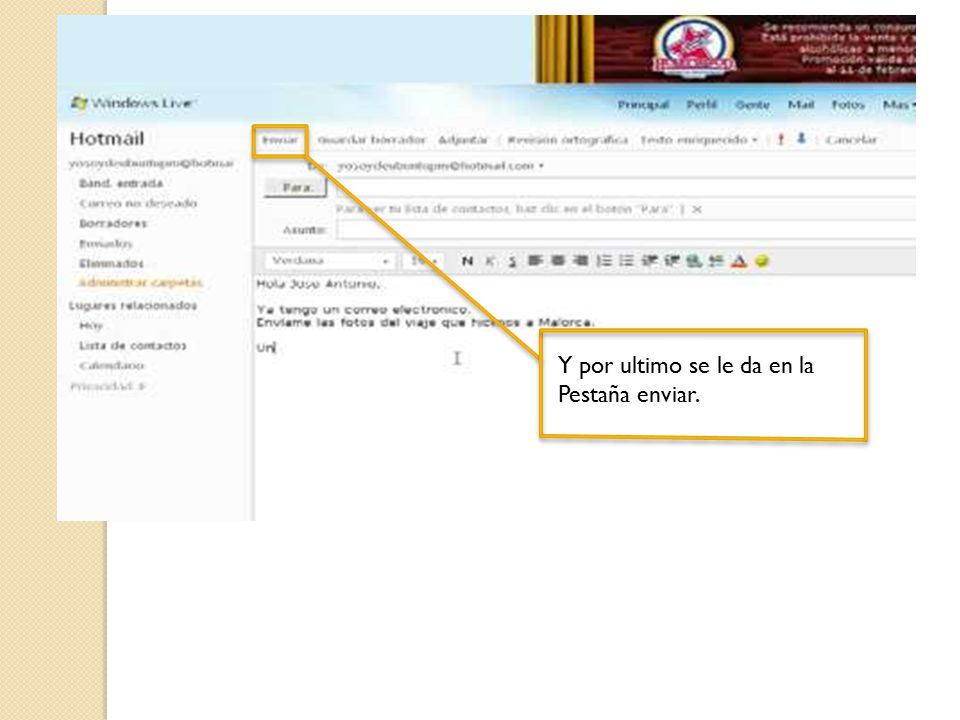Insert a numbered list
Viewport: 960px width, 720px height.
click(604, 261)
